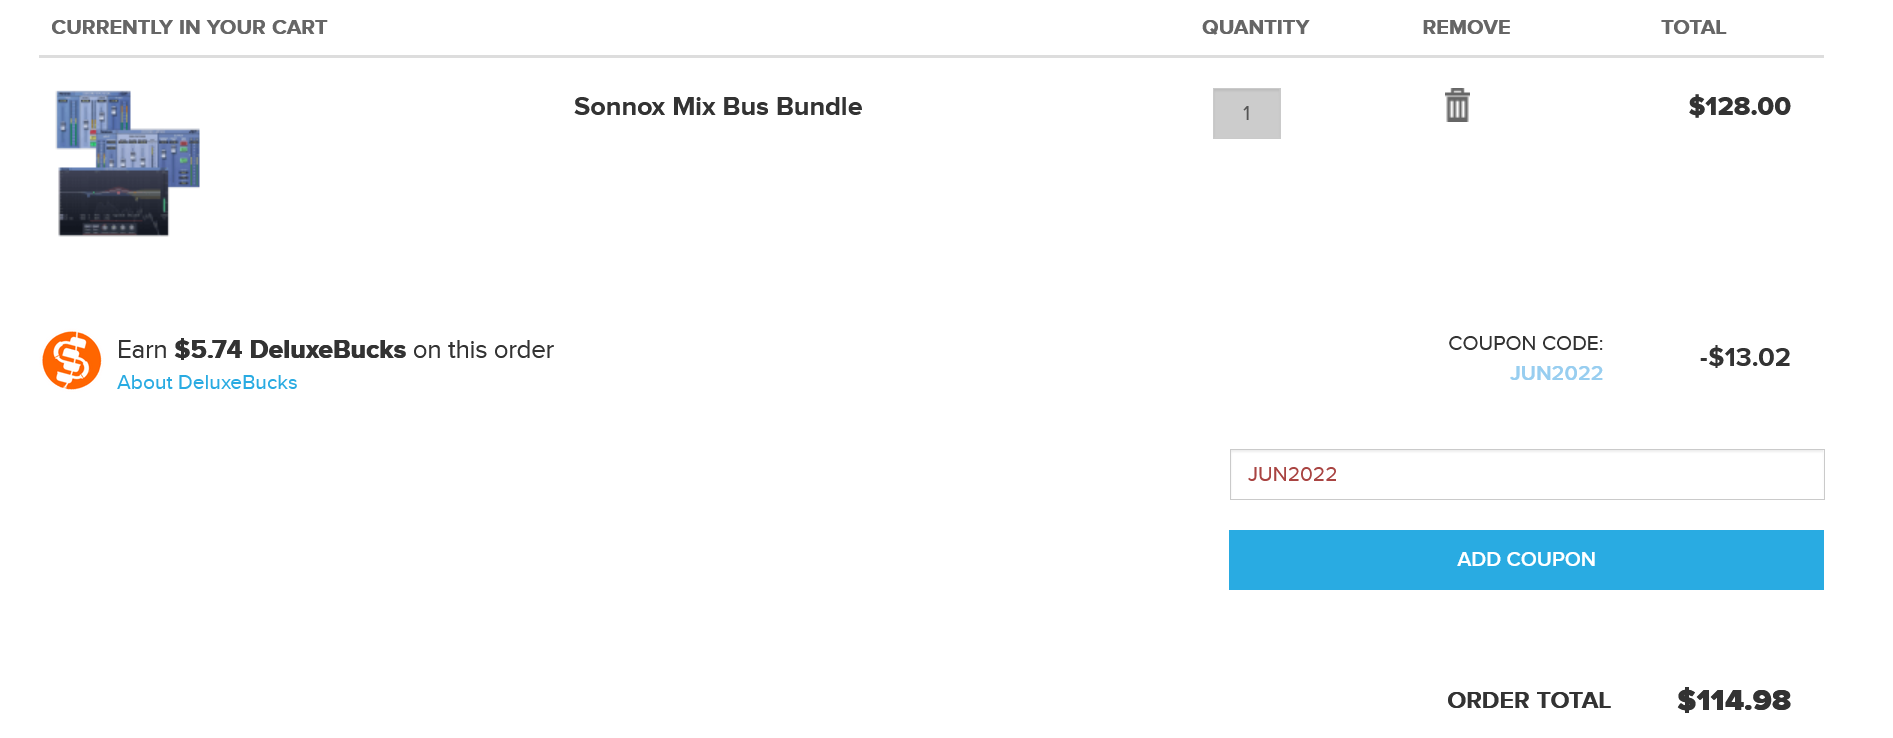Click the trash icon to remove item
The width and height of the screenshot is (1893, 738).
point(1457,105)
